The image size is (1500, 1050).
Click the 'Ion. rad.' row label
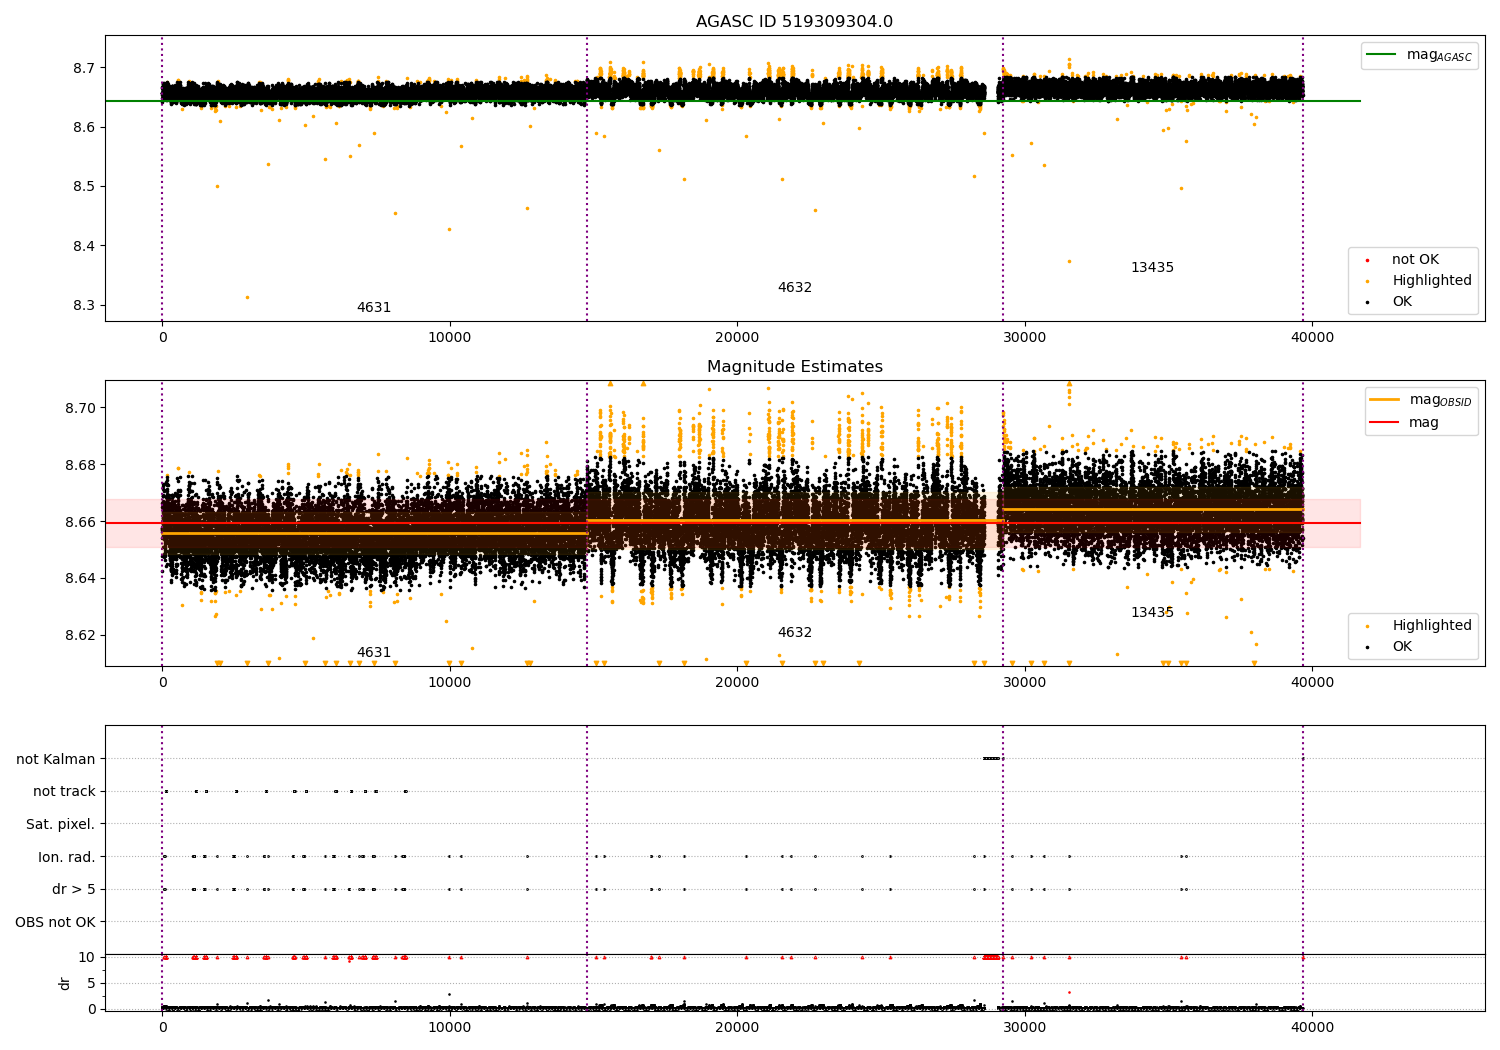[67, 857]
